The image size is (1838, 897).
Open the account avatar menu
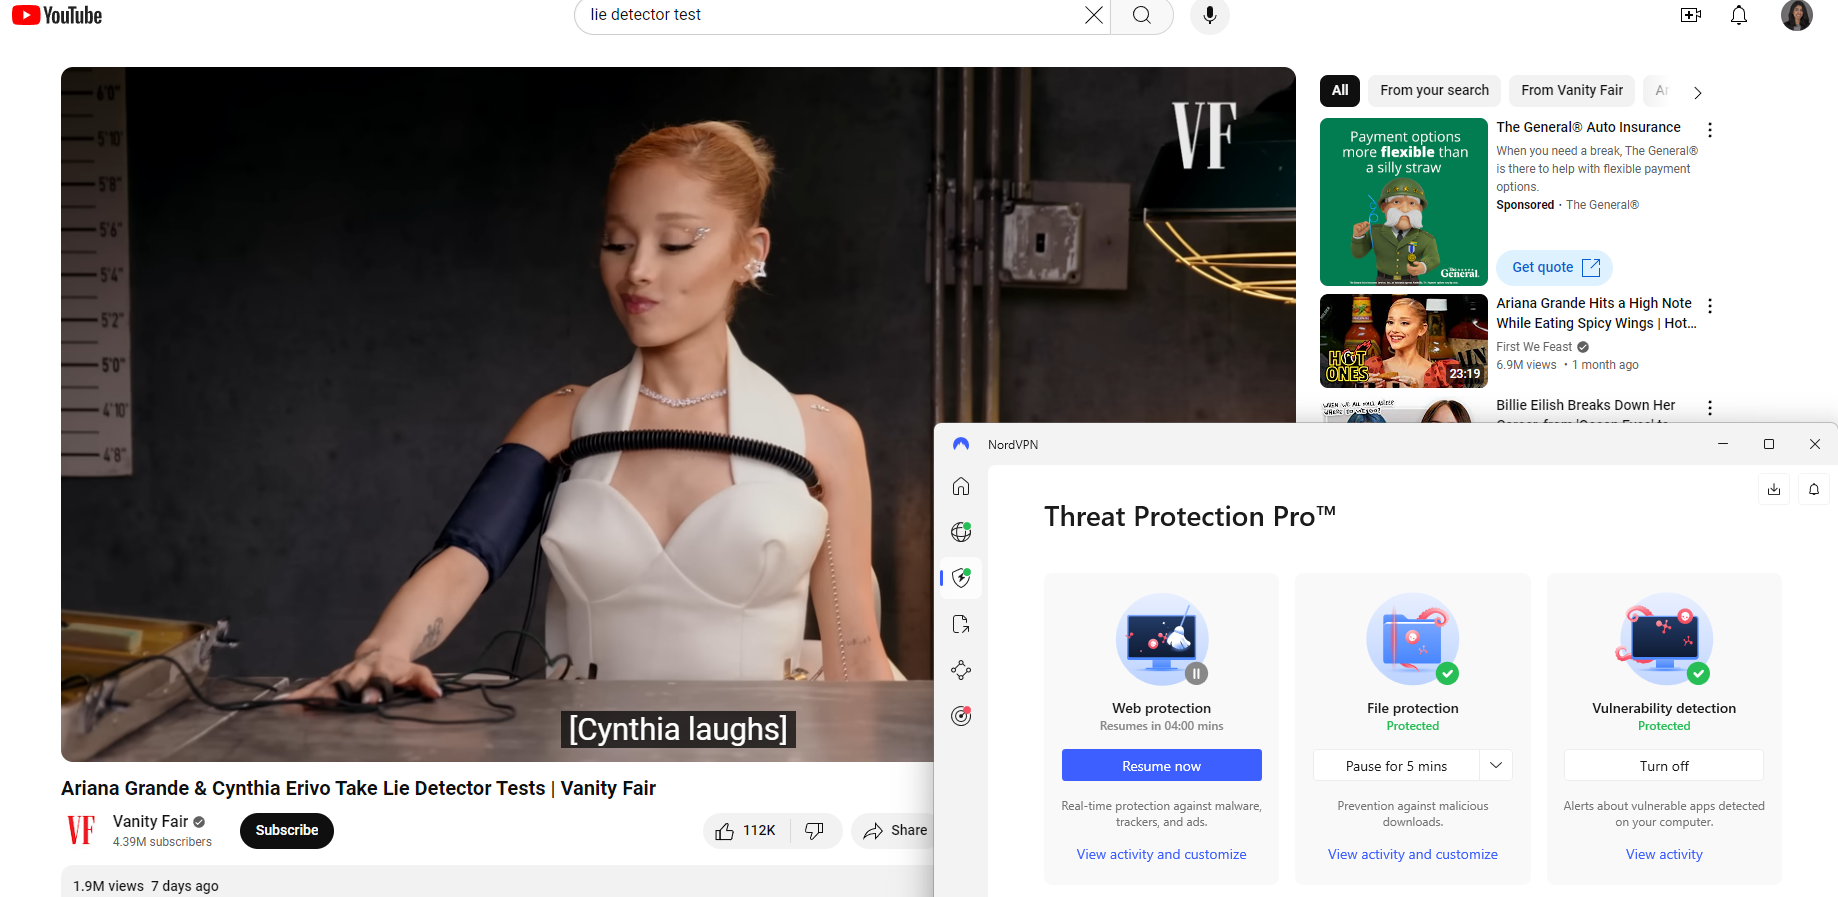pos(1797,15)
